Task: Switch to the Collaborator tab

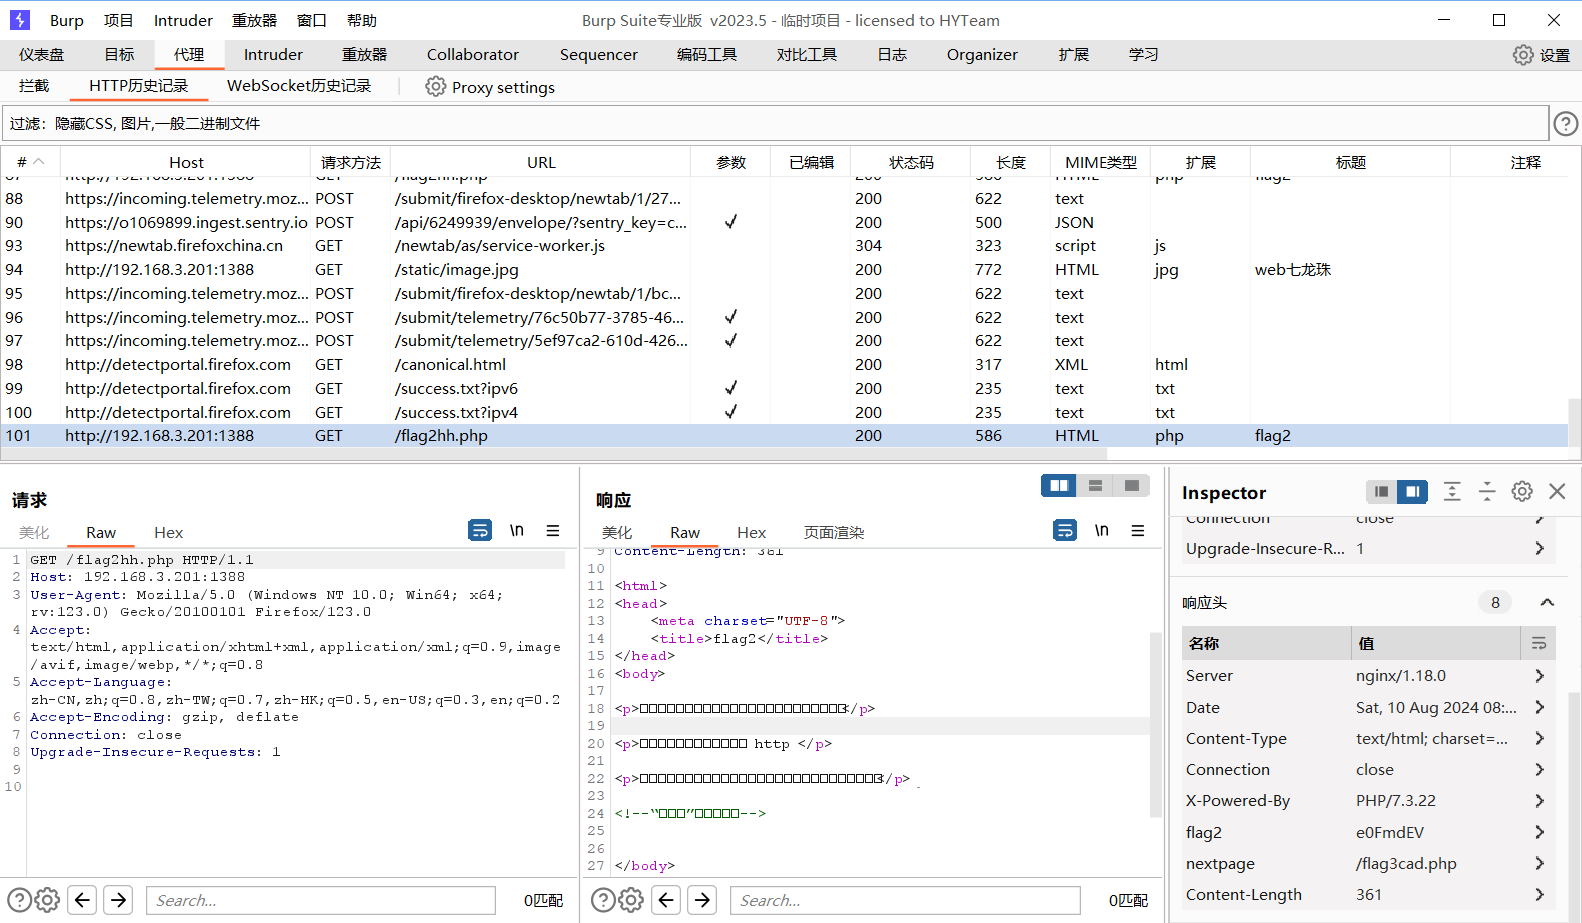Action: (473, 55)
